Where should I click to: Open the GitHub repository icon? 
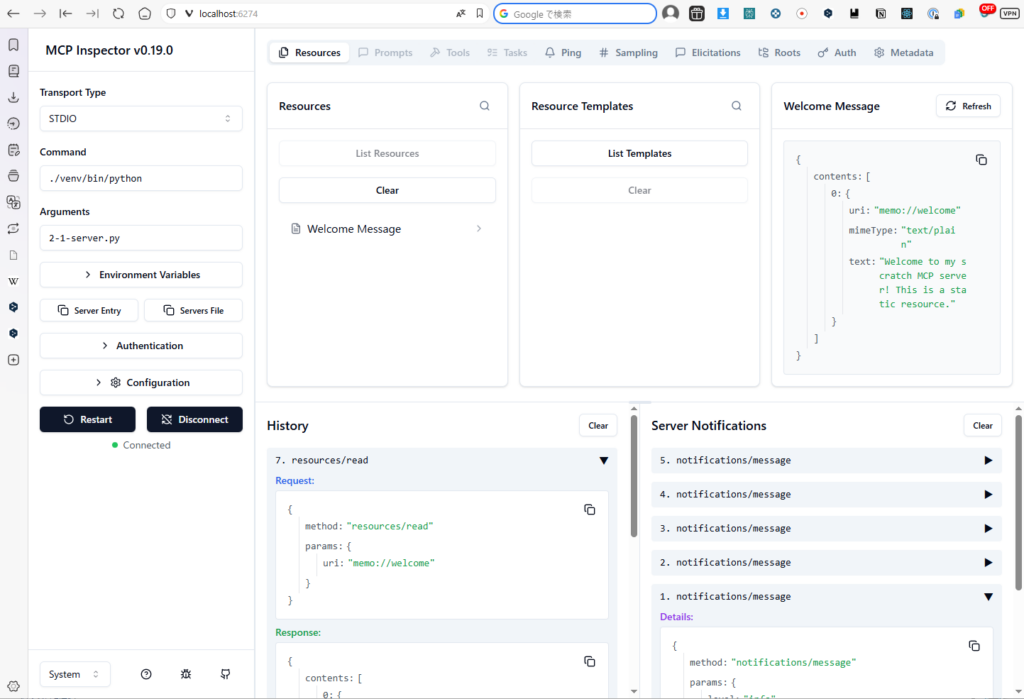(x=224, y=674)
